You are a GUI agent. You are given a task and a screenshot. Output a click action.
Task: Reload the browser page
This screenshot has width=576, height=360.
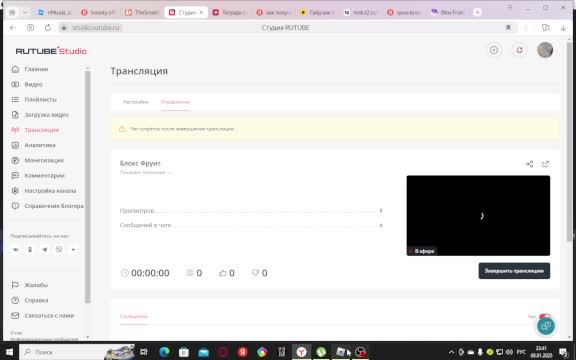(48, 28)
